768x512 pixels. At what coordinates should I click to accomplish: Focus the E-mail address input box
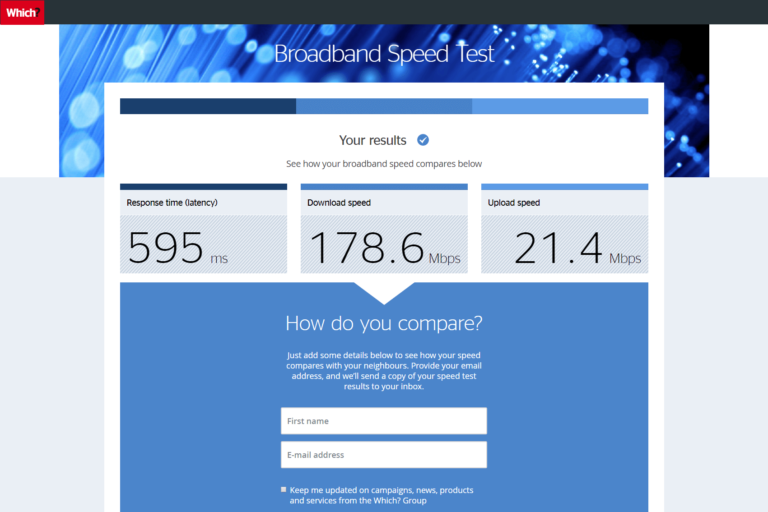[384, 455]
